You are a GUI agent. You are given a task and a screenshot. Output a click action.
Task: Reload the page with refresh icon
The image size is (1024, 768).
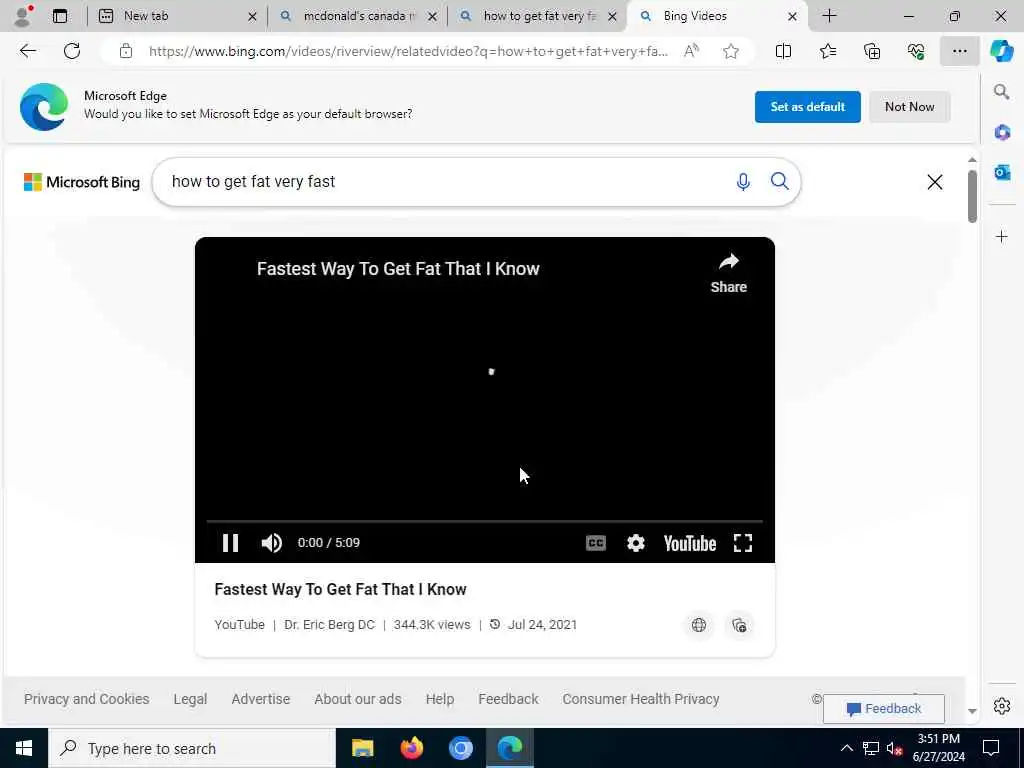(x=72, y=51)
